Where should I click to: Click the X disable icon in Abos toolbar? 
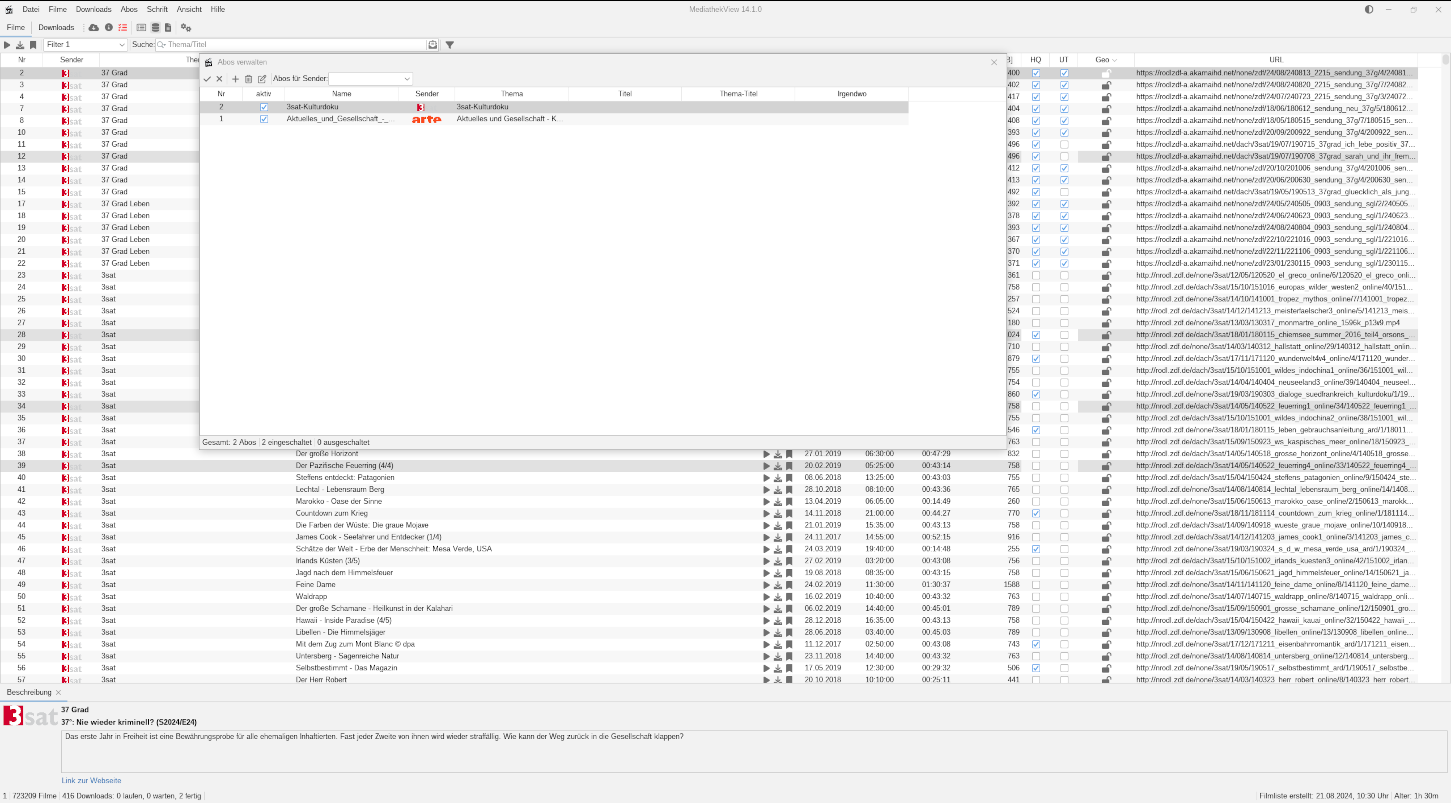point(220,79)
